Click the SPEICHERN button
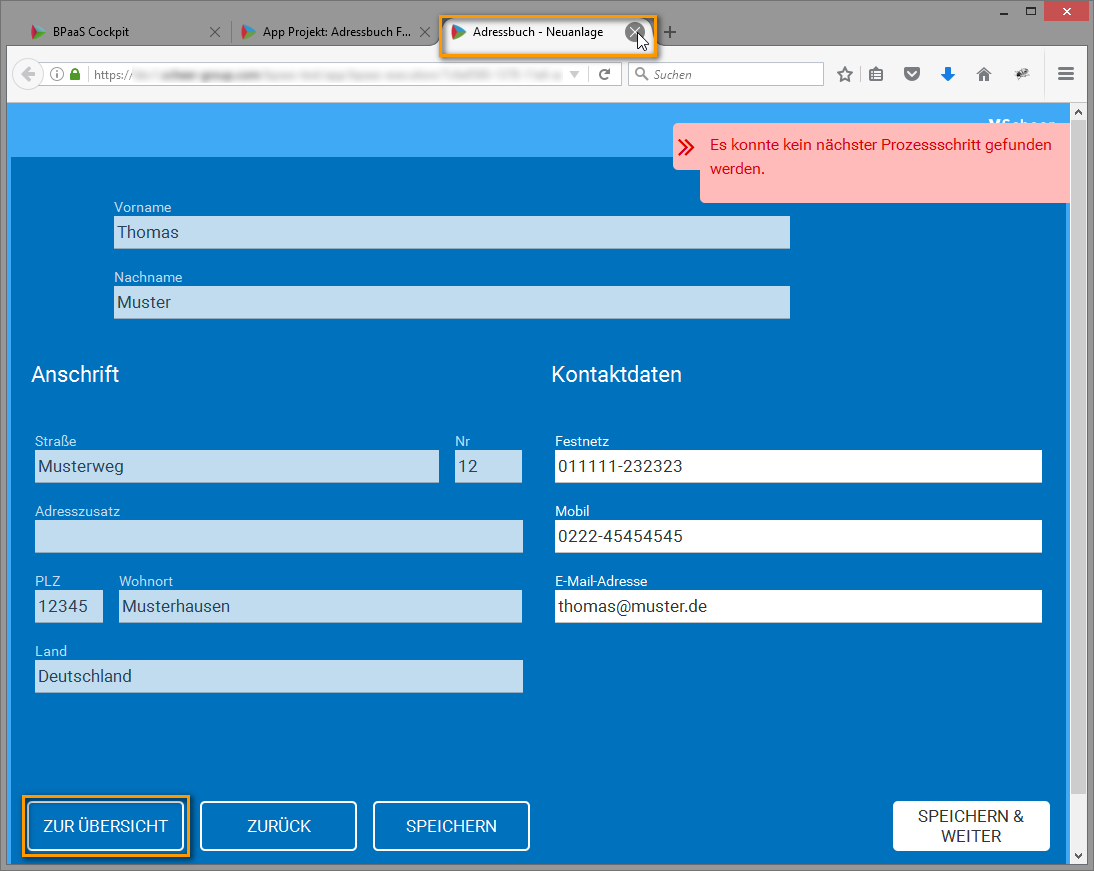The height and width of the screenshot is (871, 1094). 451,826
